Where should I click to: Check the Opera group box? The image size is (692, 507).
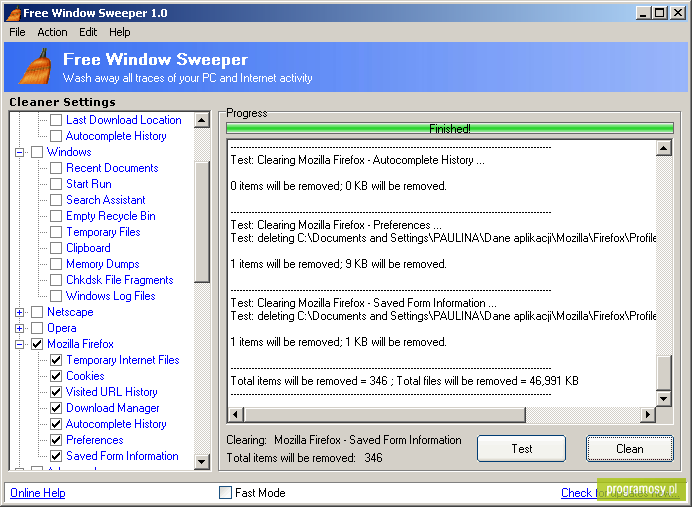point(37,328)
